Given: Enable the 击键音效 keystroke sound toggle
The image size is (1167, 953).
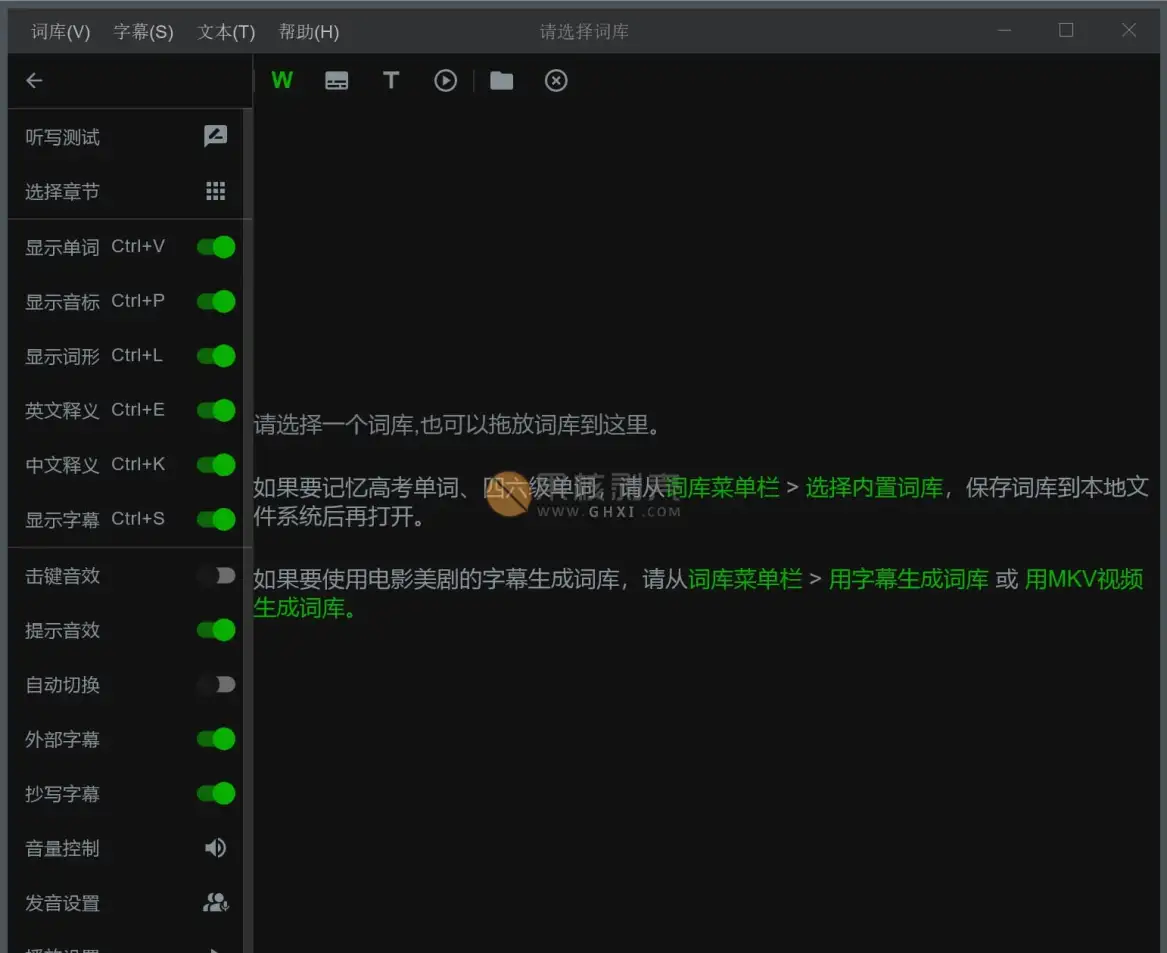Looking at the screenshot, I should pos(216,576).
